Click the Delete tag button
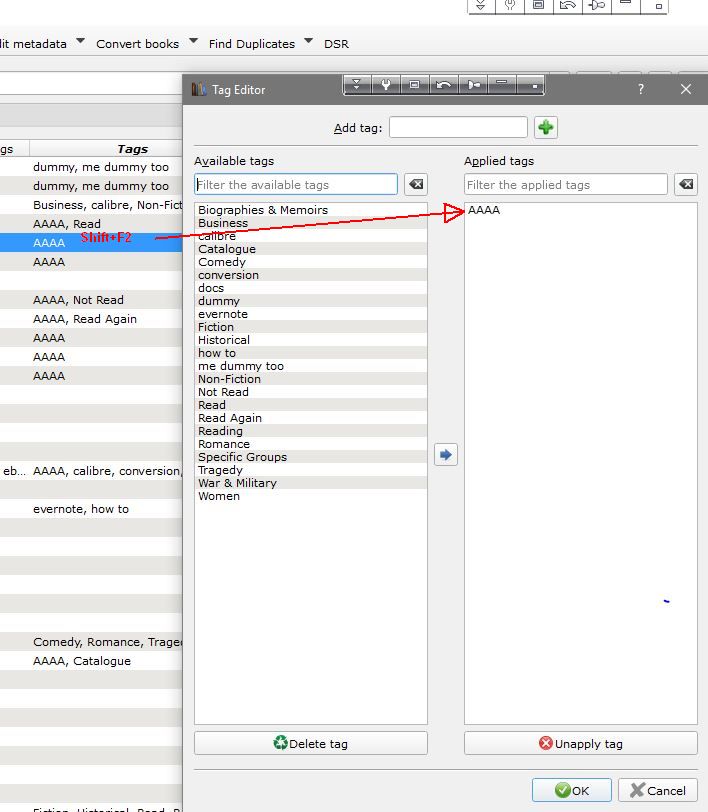Viewport: 708px width, 812px height. pos(311,743)
